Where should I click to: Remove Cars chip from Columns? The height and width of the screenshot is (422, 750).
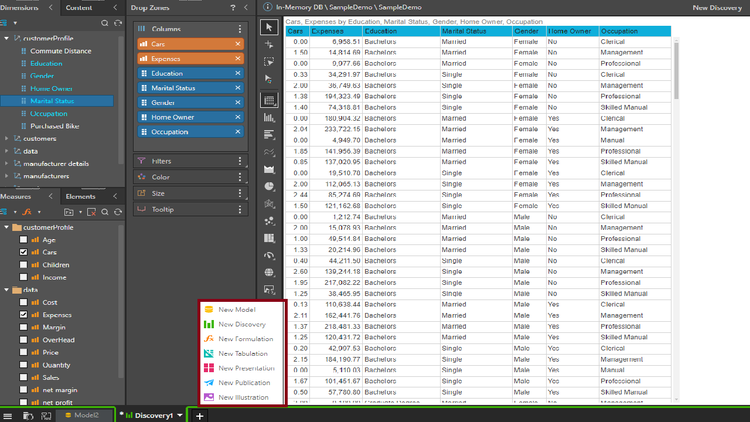tap(238, 44)
